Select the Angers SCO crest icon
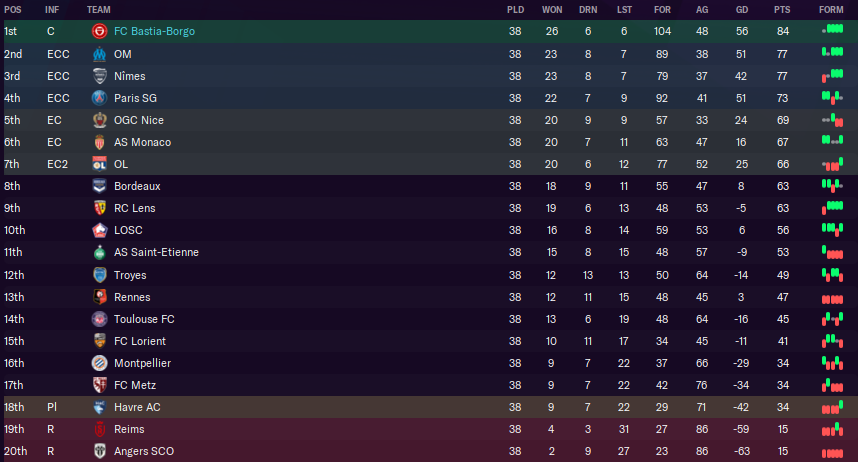This screenshot has width=858, height=462. pyautogui.click(x=99, y=451)
